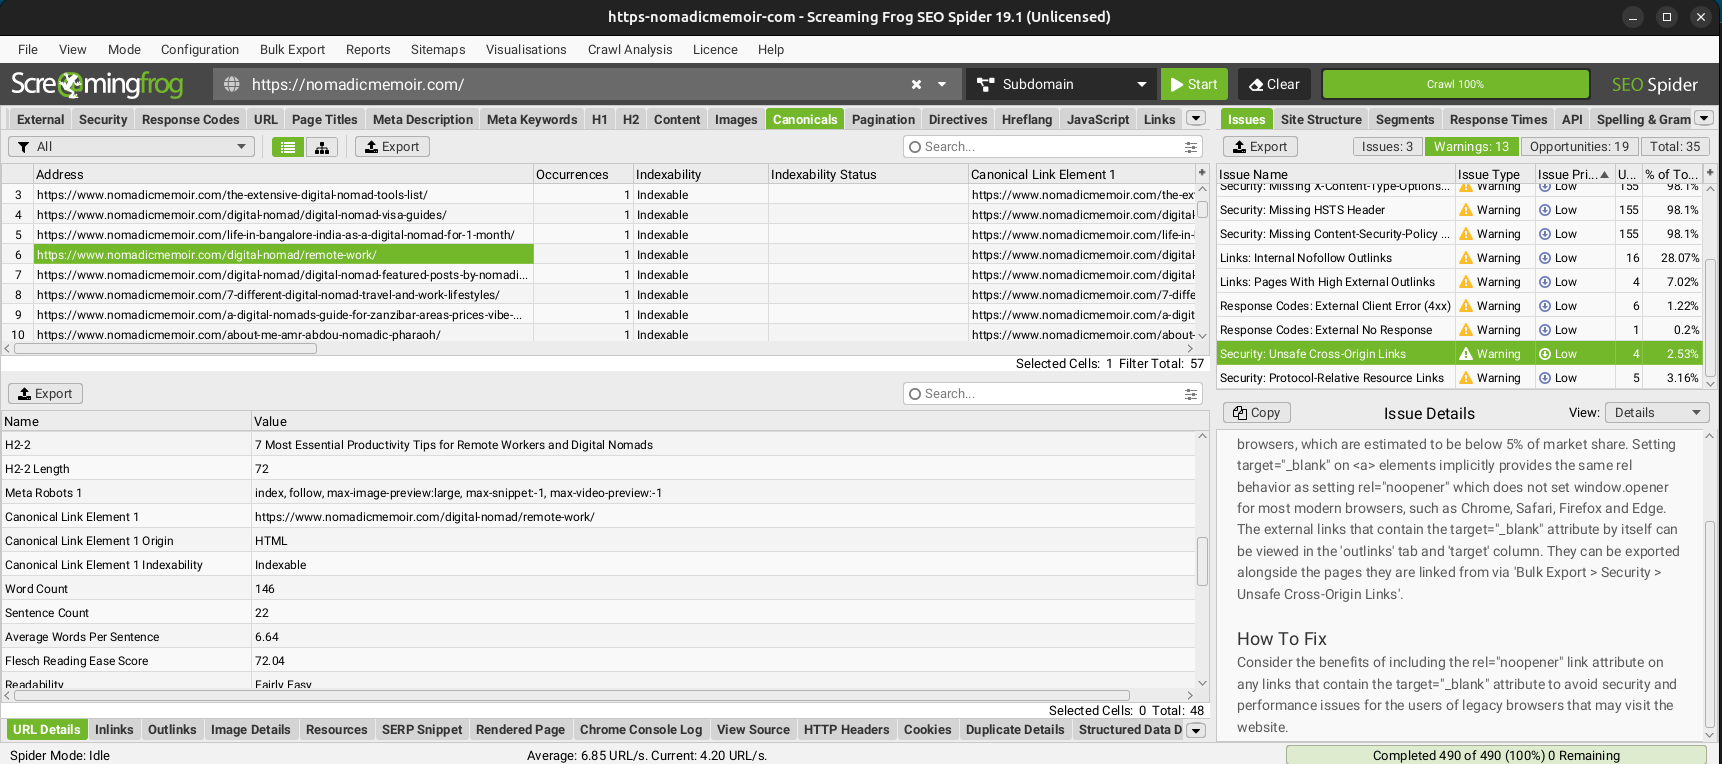Click Low priority icon on Internal Nofollow Outlinks row
1722x764 pixels.
tap(1545, 258)
